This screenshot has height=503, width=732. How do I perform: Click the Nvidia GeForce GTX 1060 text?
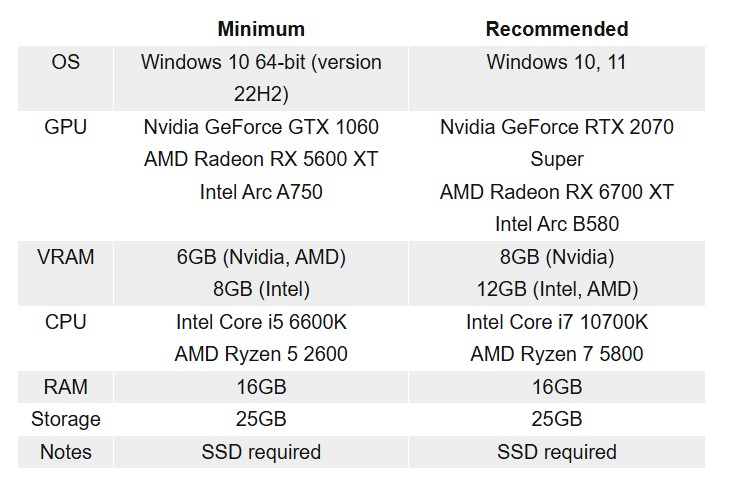point(261,127)
